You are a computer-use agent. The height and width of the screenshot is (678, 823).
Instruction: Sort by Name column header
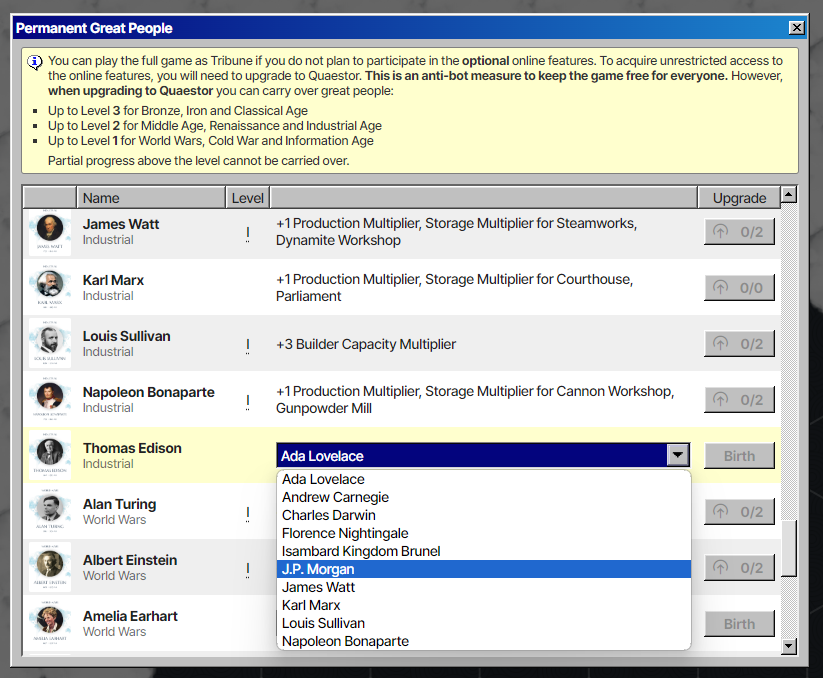point(151,198)
